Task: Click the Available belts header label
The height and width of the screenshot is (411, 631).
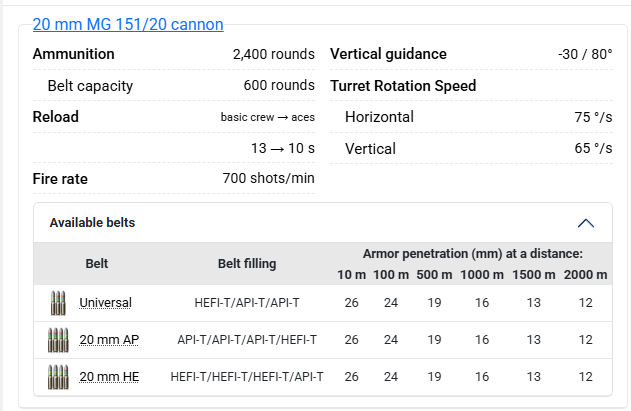Action: pyautogui.click(x=92, y=223)
